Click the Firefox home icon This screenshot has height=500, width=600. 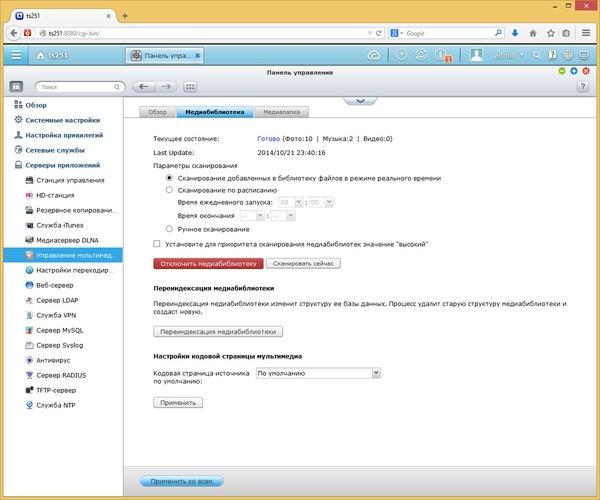pyautogui.click(x=533, y=33)
